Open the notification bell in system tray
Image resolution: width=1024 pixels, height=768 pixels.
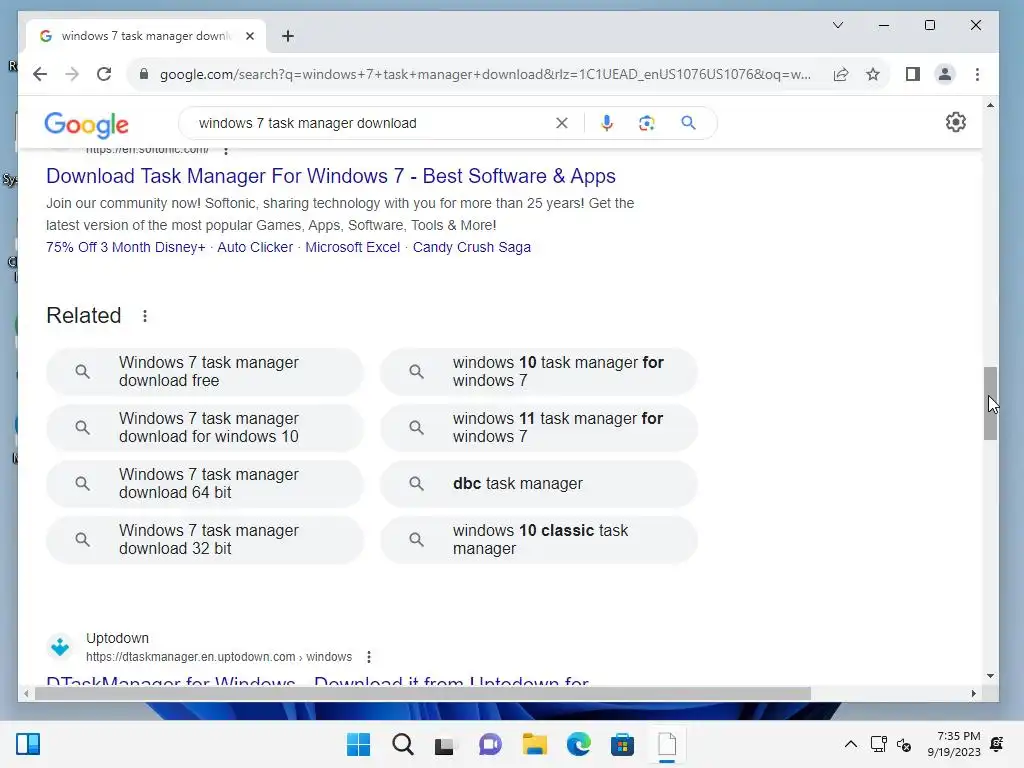997,744
